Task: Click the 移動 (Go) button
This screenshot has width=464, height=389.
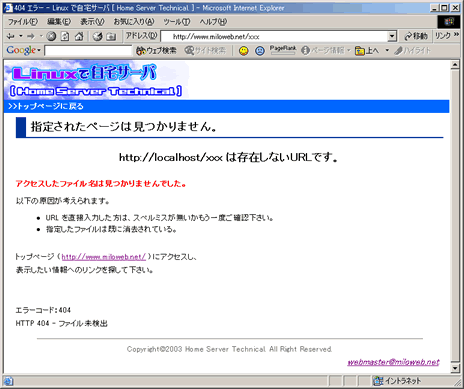Action: [x=416, y=36]
